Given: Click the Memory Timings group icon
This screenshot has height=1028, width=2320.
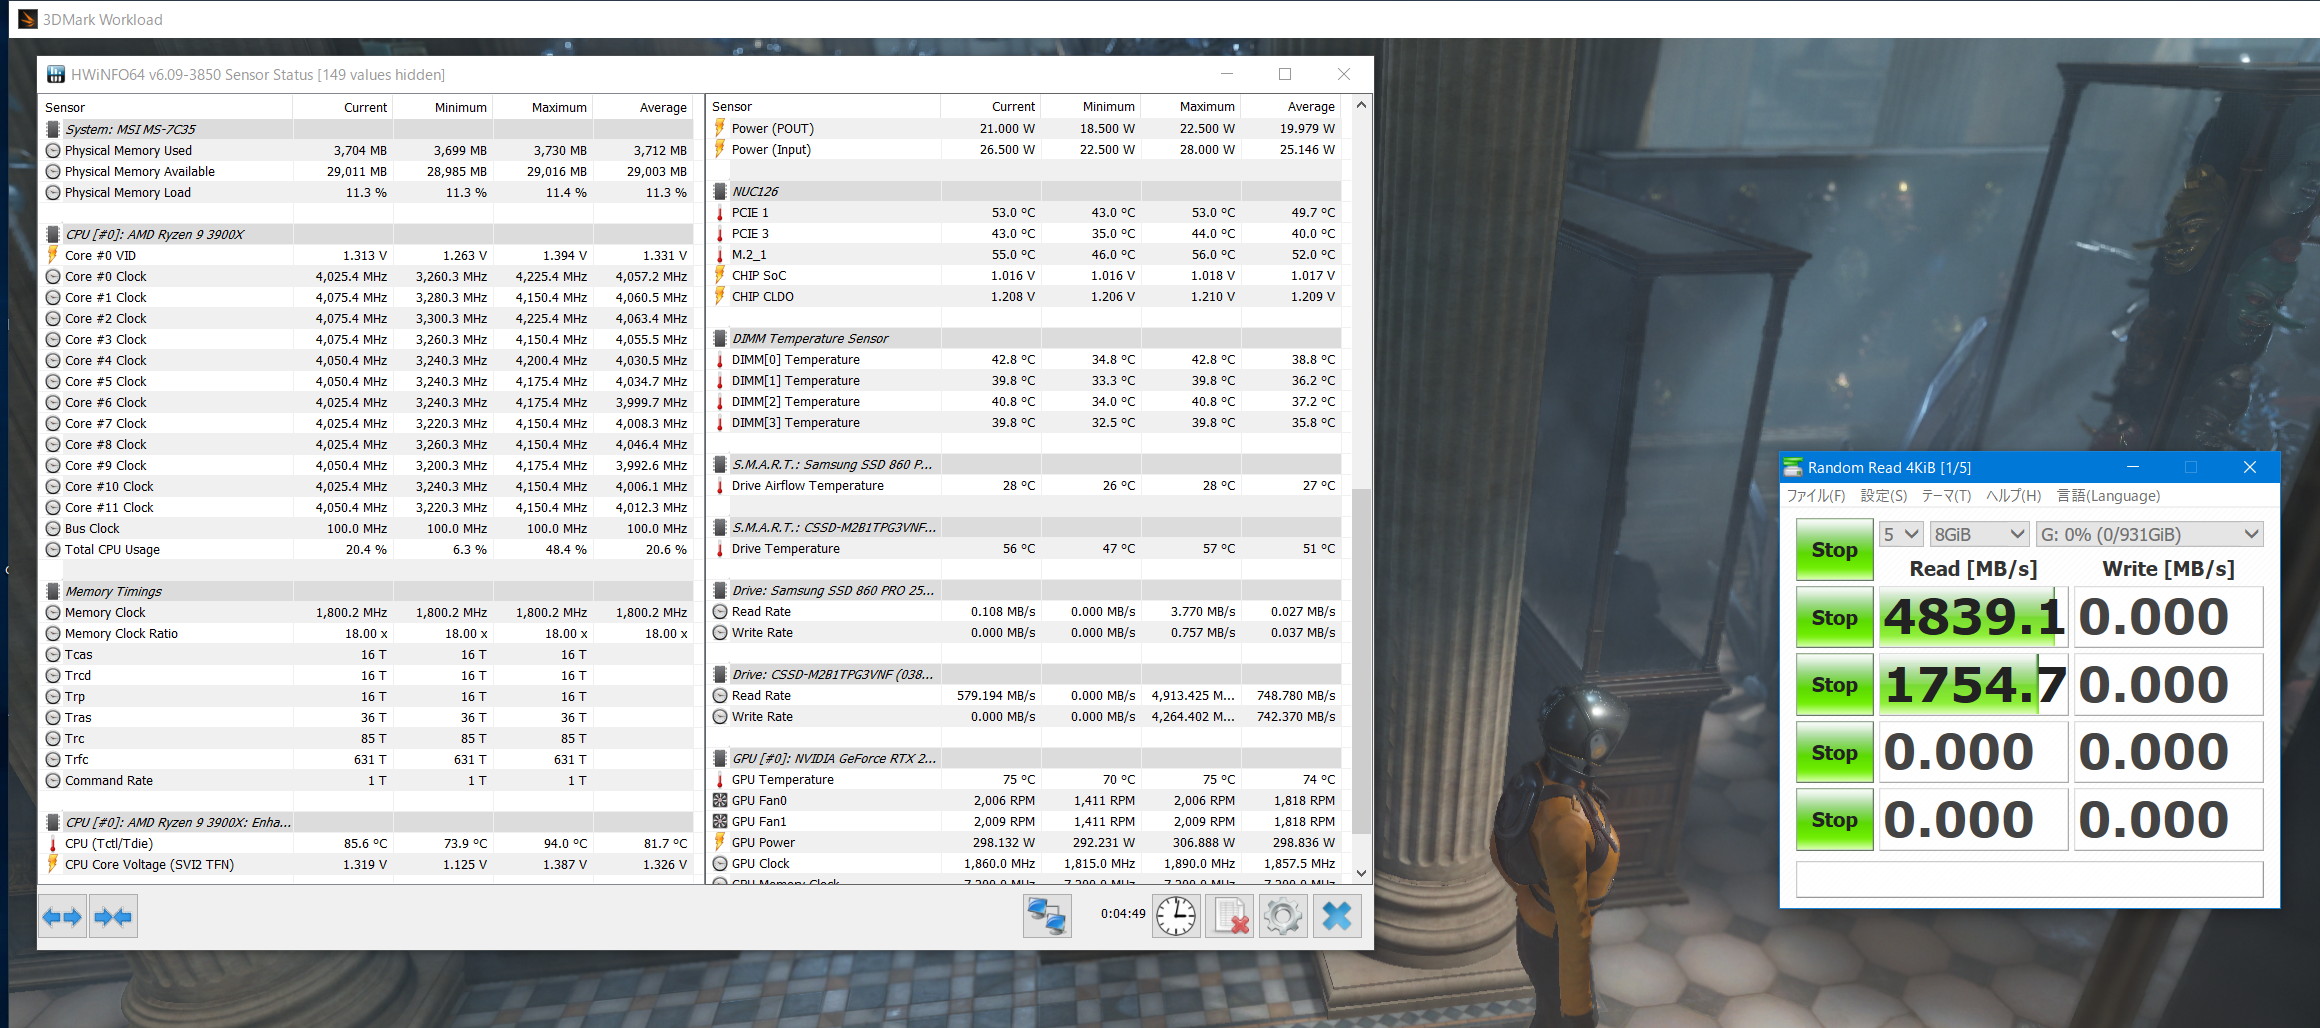Looking at the screenshot, I should 53,591.
